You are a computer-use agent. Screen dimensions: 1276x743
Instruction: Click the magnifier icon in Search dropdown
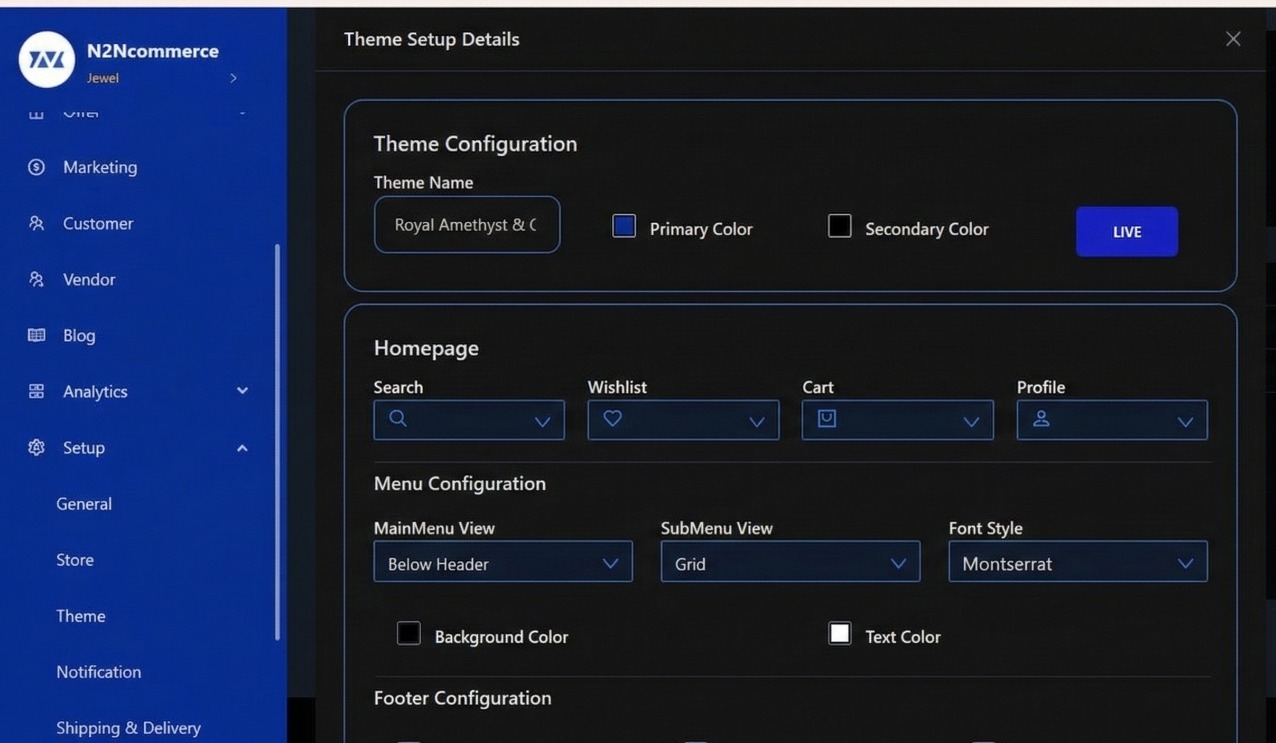398,418
